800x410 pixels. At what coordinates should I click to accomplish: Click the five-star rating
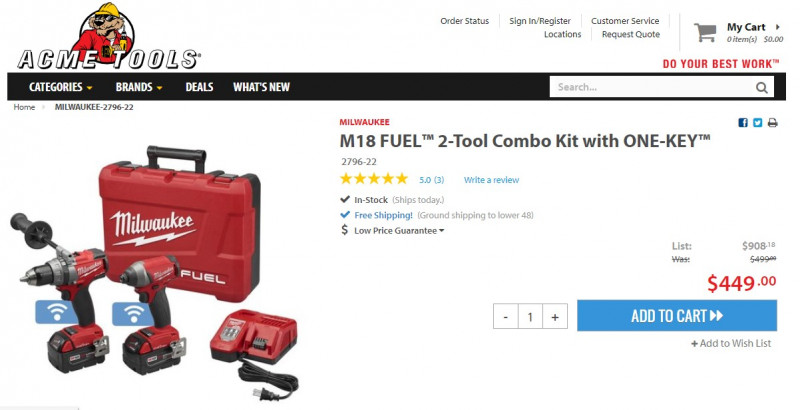(374, 179)
